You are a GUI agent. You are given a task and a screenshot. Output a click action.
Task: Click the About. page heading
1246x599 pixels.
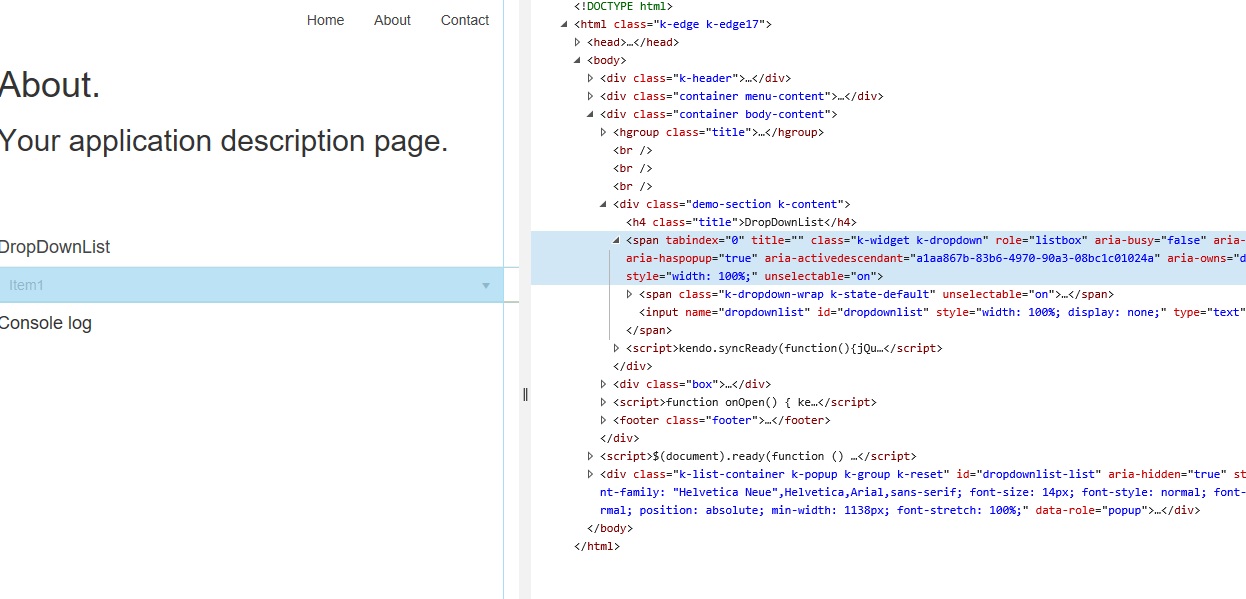point(50,85)
